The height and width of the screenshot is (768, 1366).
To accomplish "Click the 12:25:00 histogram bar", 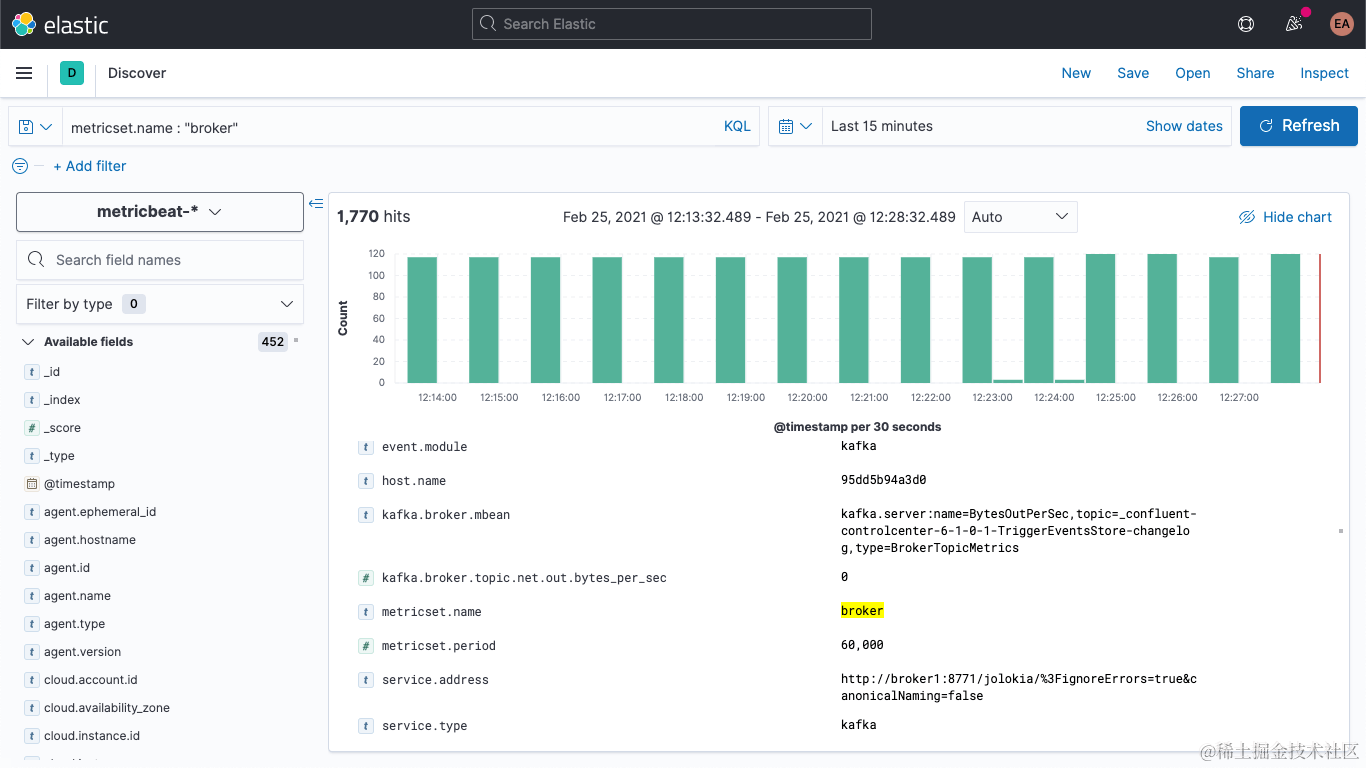I will click(x=1101, y=318).
